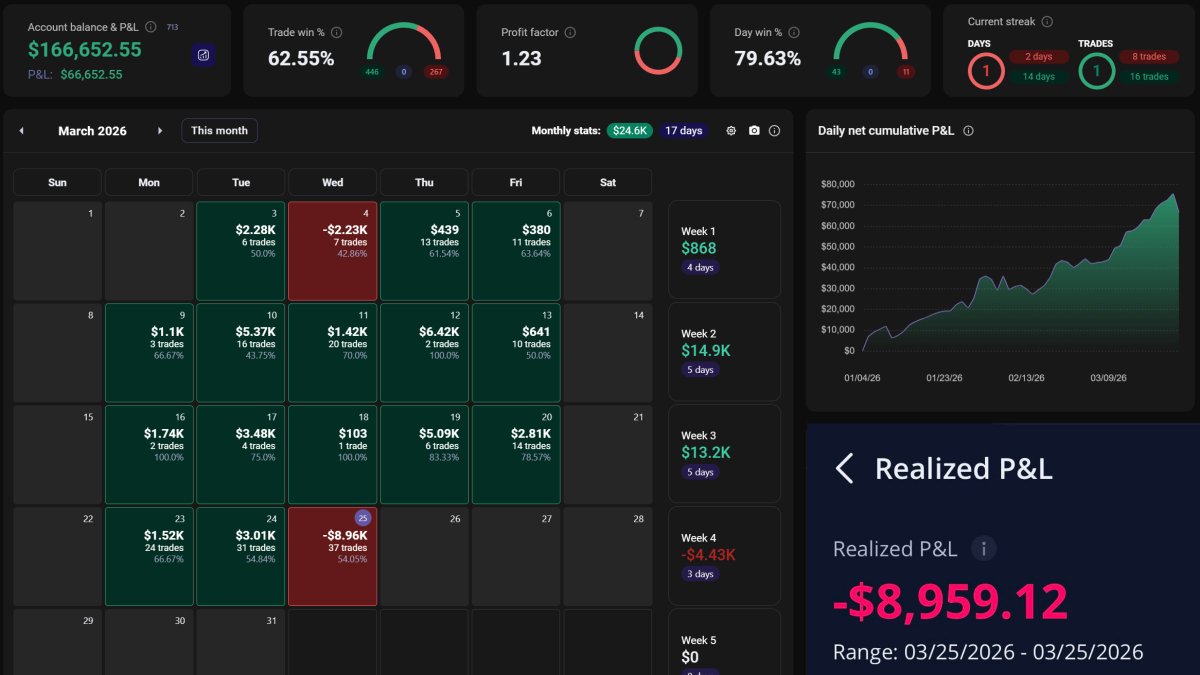Image resolution: width=1200 pixels, height=675 pixels.
Task: Open the calendar settings gear icon
Action: click(730, 130)
